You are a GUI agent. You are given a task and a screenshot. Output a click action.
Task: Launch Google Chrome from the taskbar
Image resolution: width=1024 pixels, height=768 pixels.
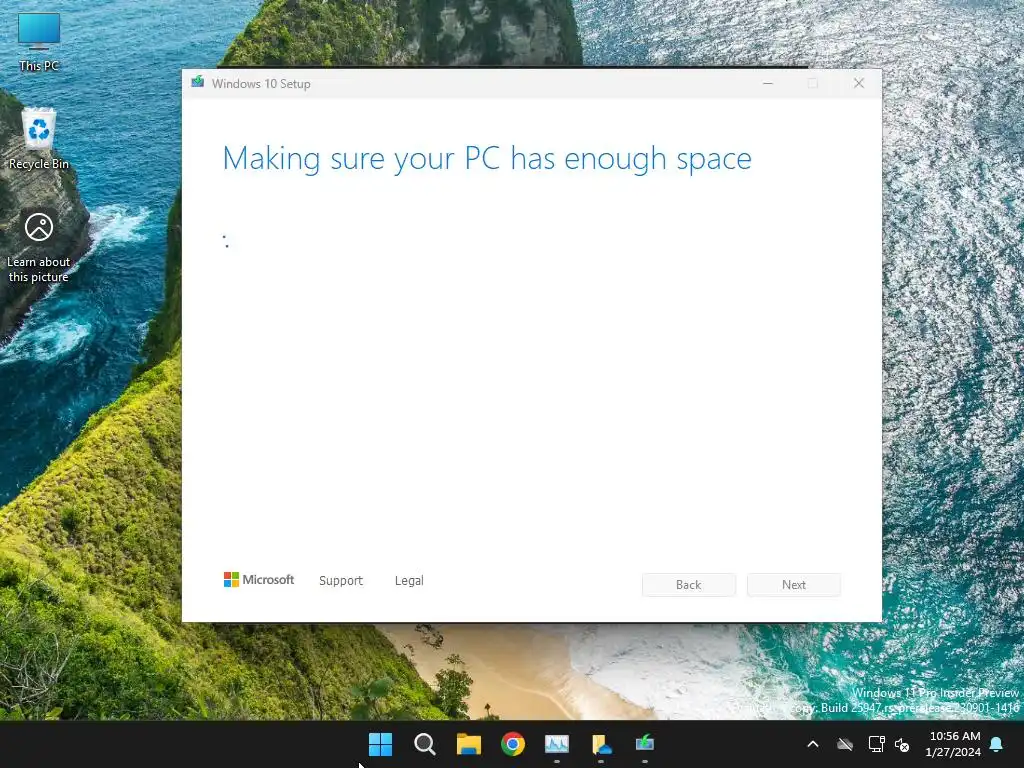click(513, 744)
